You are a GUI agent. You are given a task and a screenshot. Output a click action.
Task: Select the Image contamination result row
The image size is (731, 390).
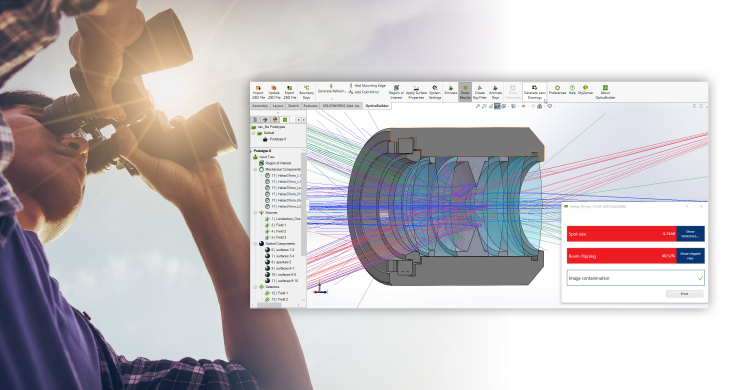click(635, 278)
